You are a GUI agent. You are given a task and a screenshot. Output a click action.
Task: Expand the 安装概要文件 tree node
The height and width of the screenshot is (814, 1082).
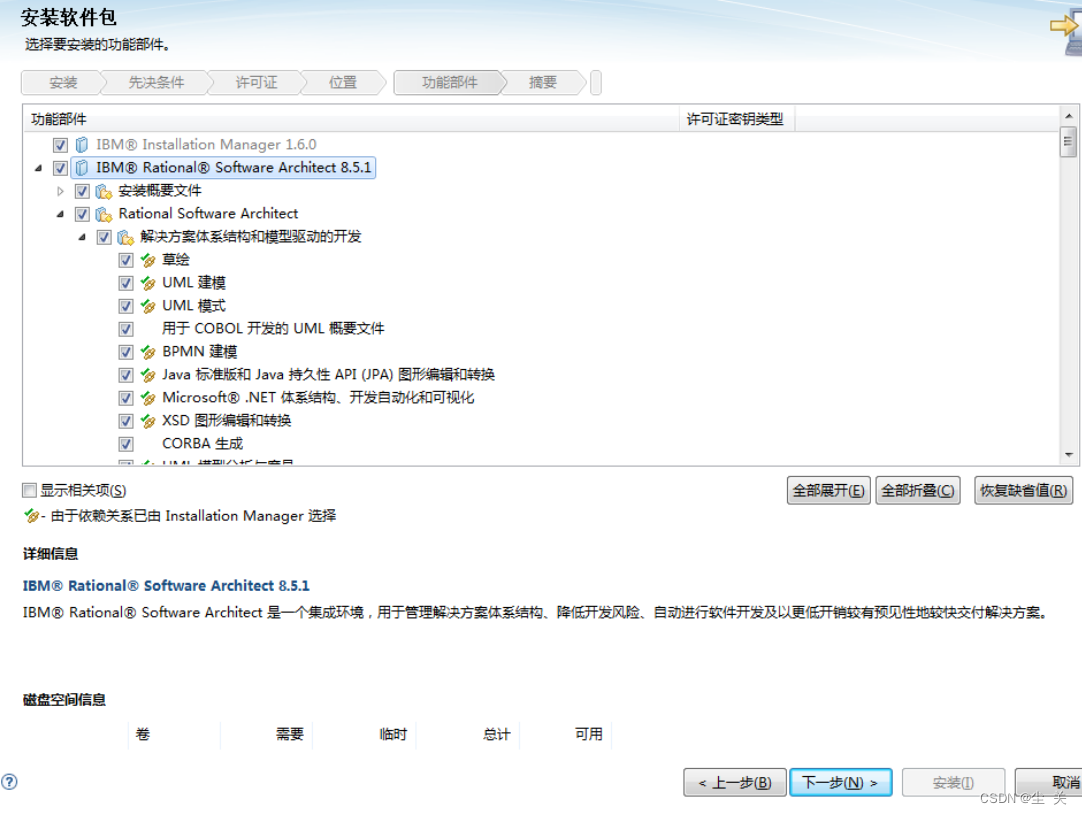[x=60, y=190]
